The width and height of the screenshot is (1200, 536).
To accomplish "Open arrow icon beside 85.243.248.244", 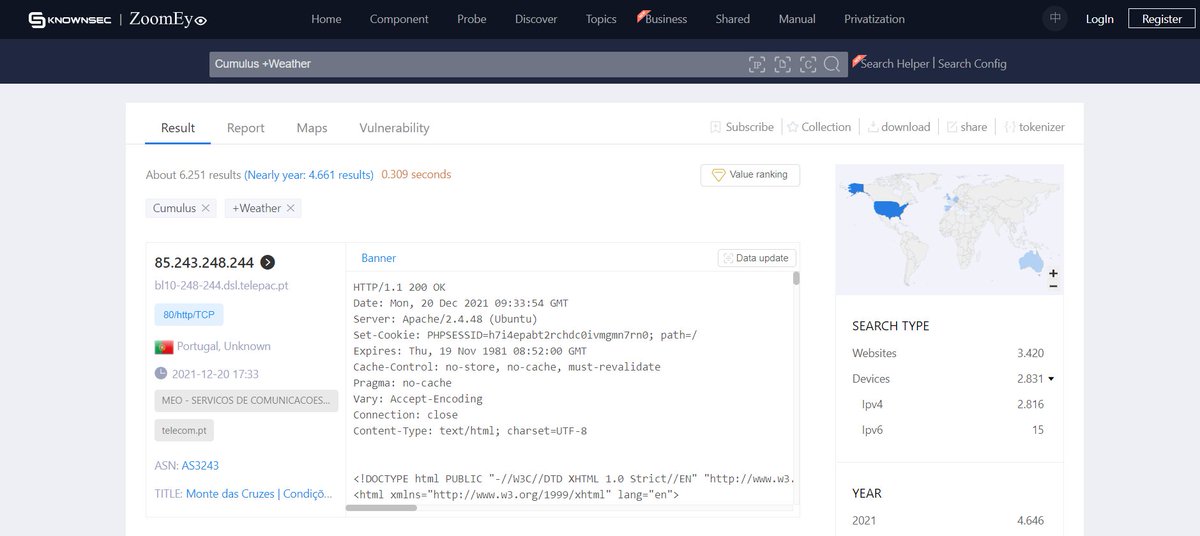I will 267,263.
